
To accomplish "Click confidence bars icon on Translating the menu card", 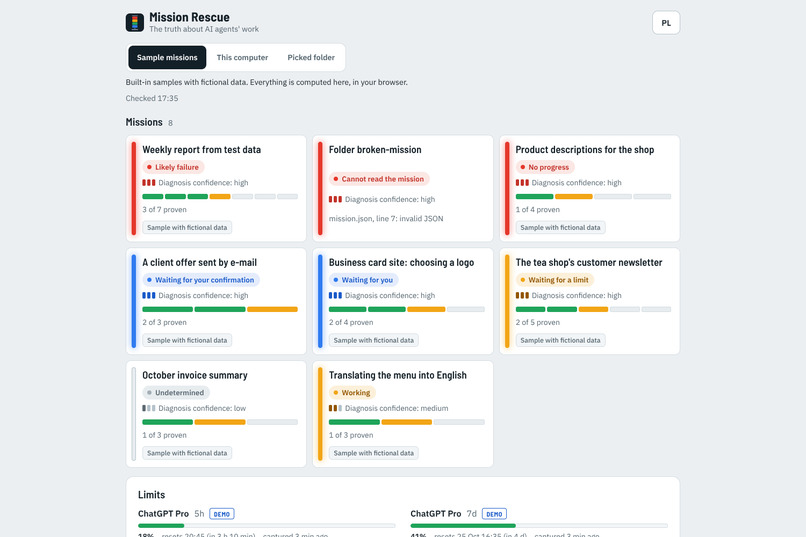I will pos(335,408).
